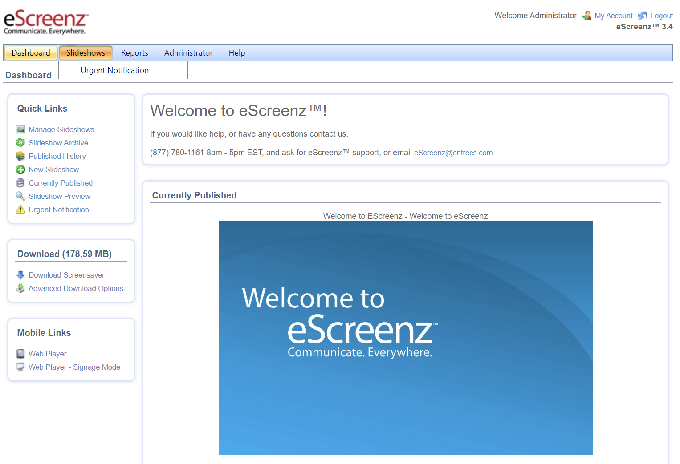
Task: Click Urgent Notification in Quick Links
Action: (59, 209)
